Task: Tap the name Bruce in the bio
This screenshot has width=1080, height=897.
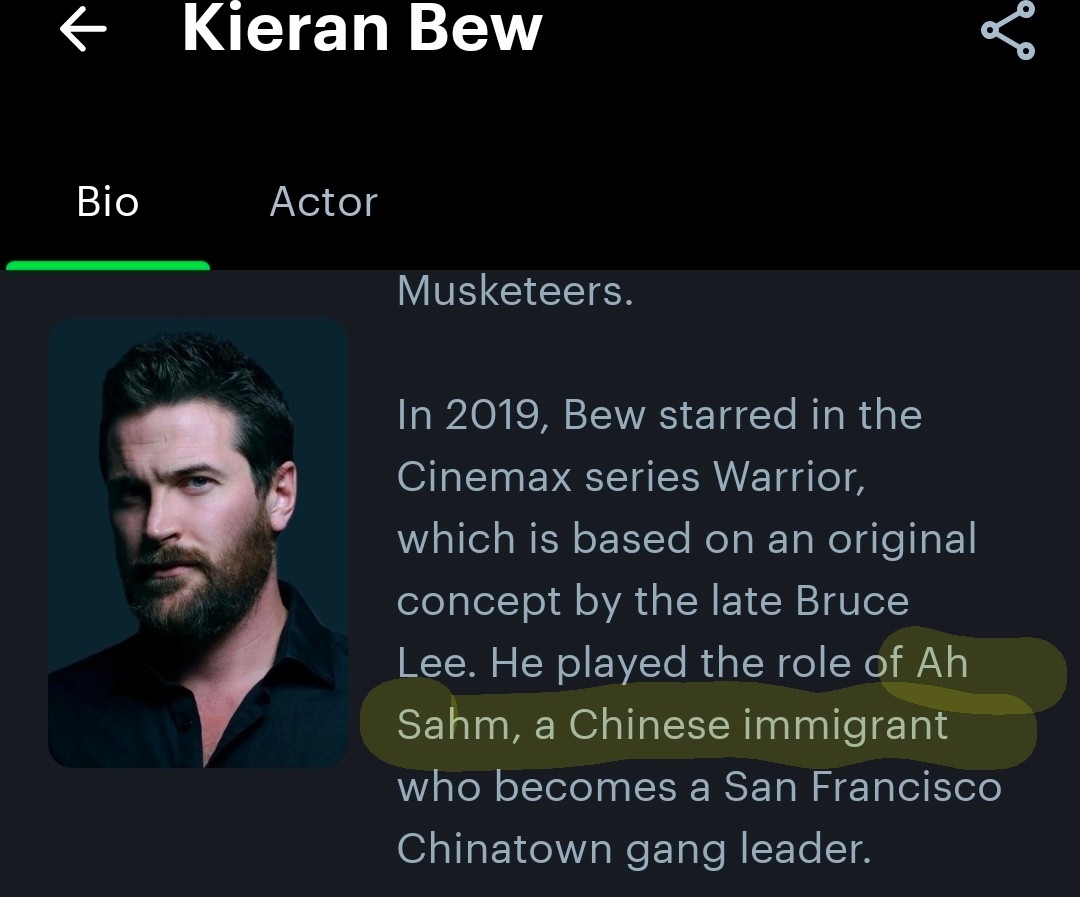Action: pyautogui.click(x=852, y=601)
